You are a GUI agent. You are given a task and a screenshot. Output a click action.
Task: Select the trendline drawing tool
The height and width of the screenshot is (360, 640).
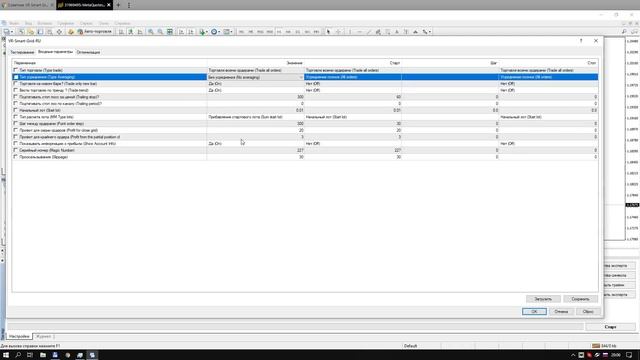click(x=369, y=32)
